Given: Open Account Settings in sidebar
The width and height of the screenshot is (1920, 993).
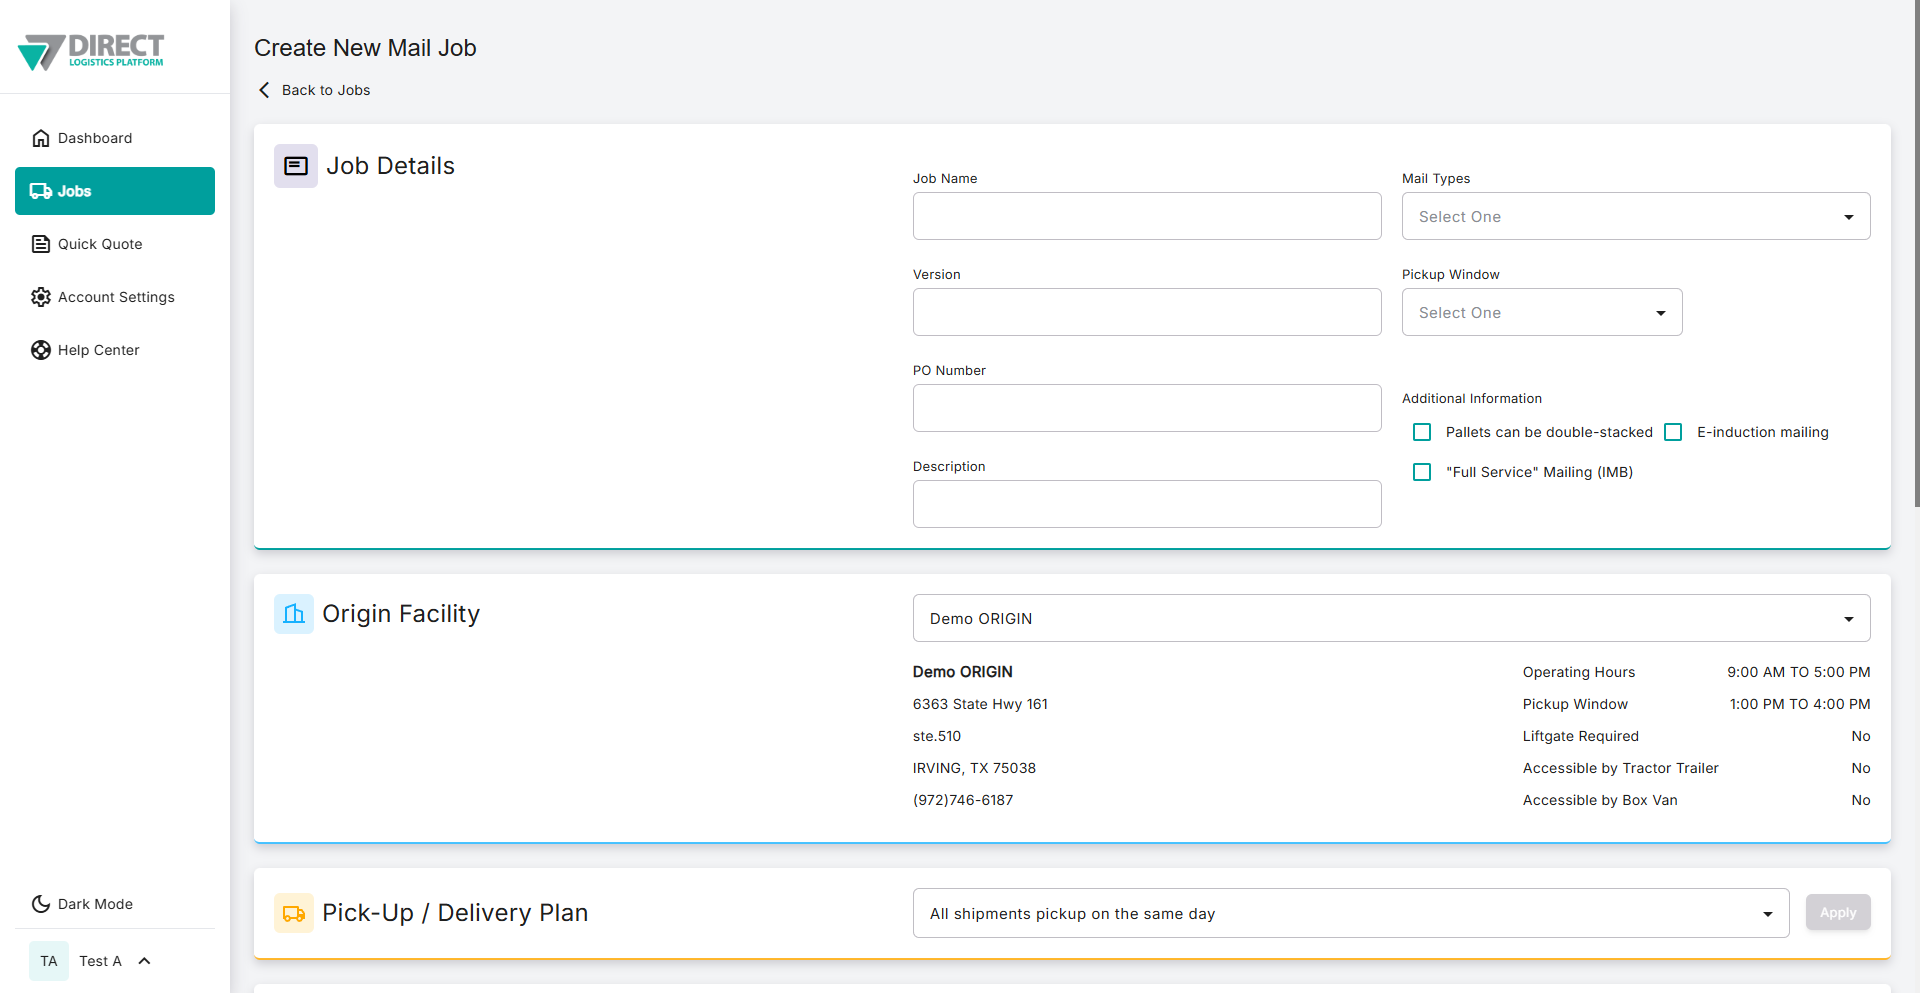Looking at the screenshot, I should pos(115,297).
